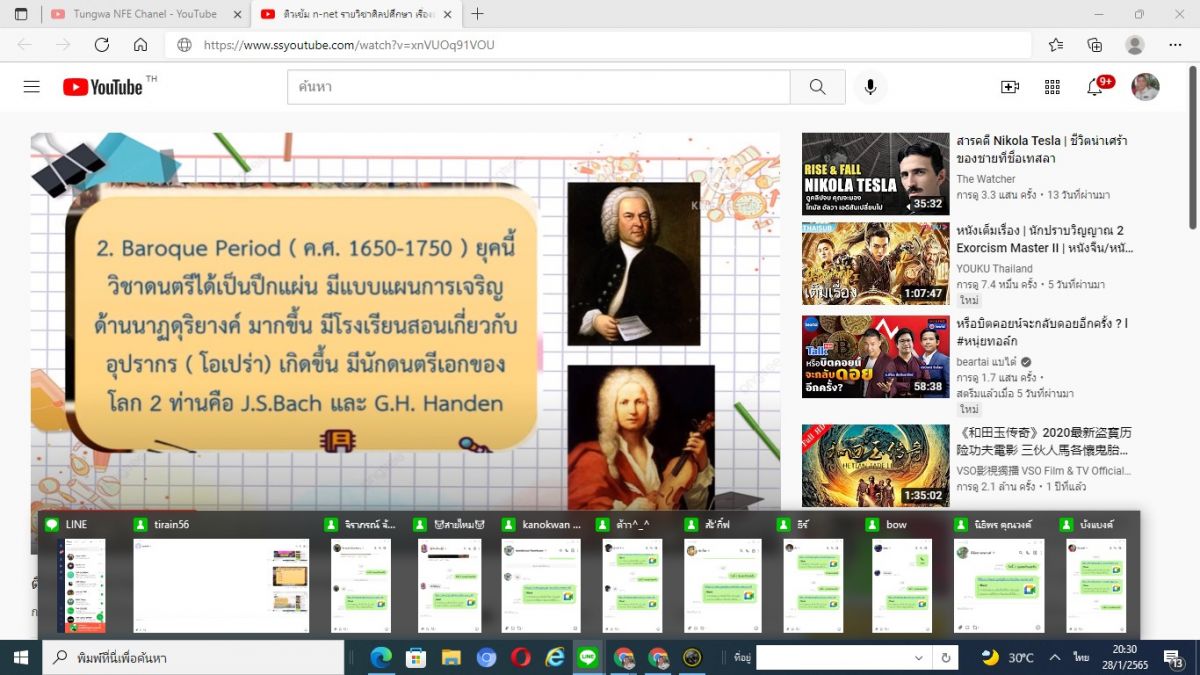1200x675 pixels.
Task: Click the YouTube search input field
Action: (x=538, y=87)
